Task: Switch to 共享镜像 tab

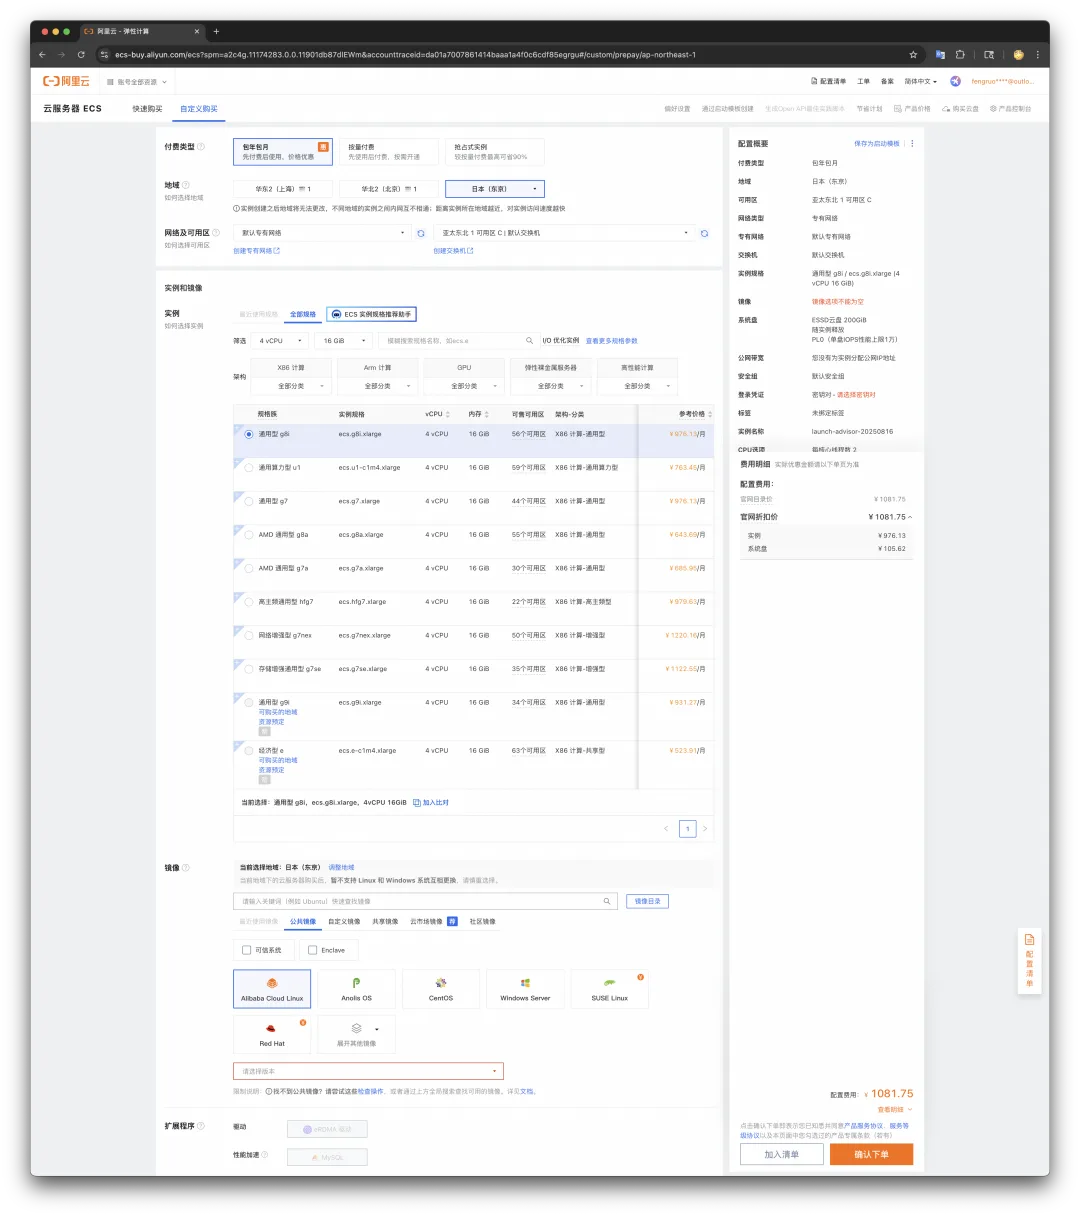Action: [x=385, y=922]
